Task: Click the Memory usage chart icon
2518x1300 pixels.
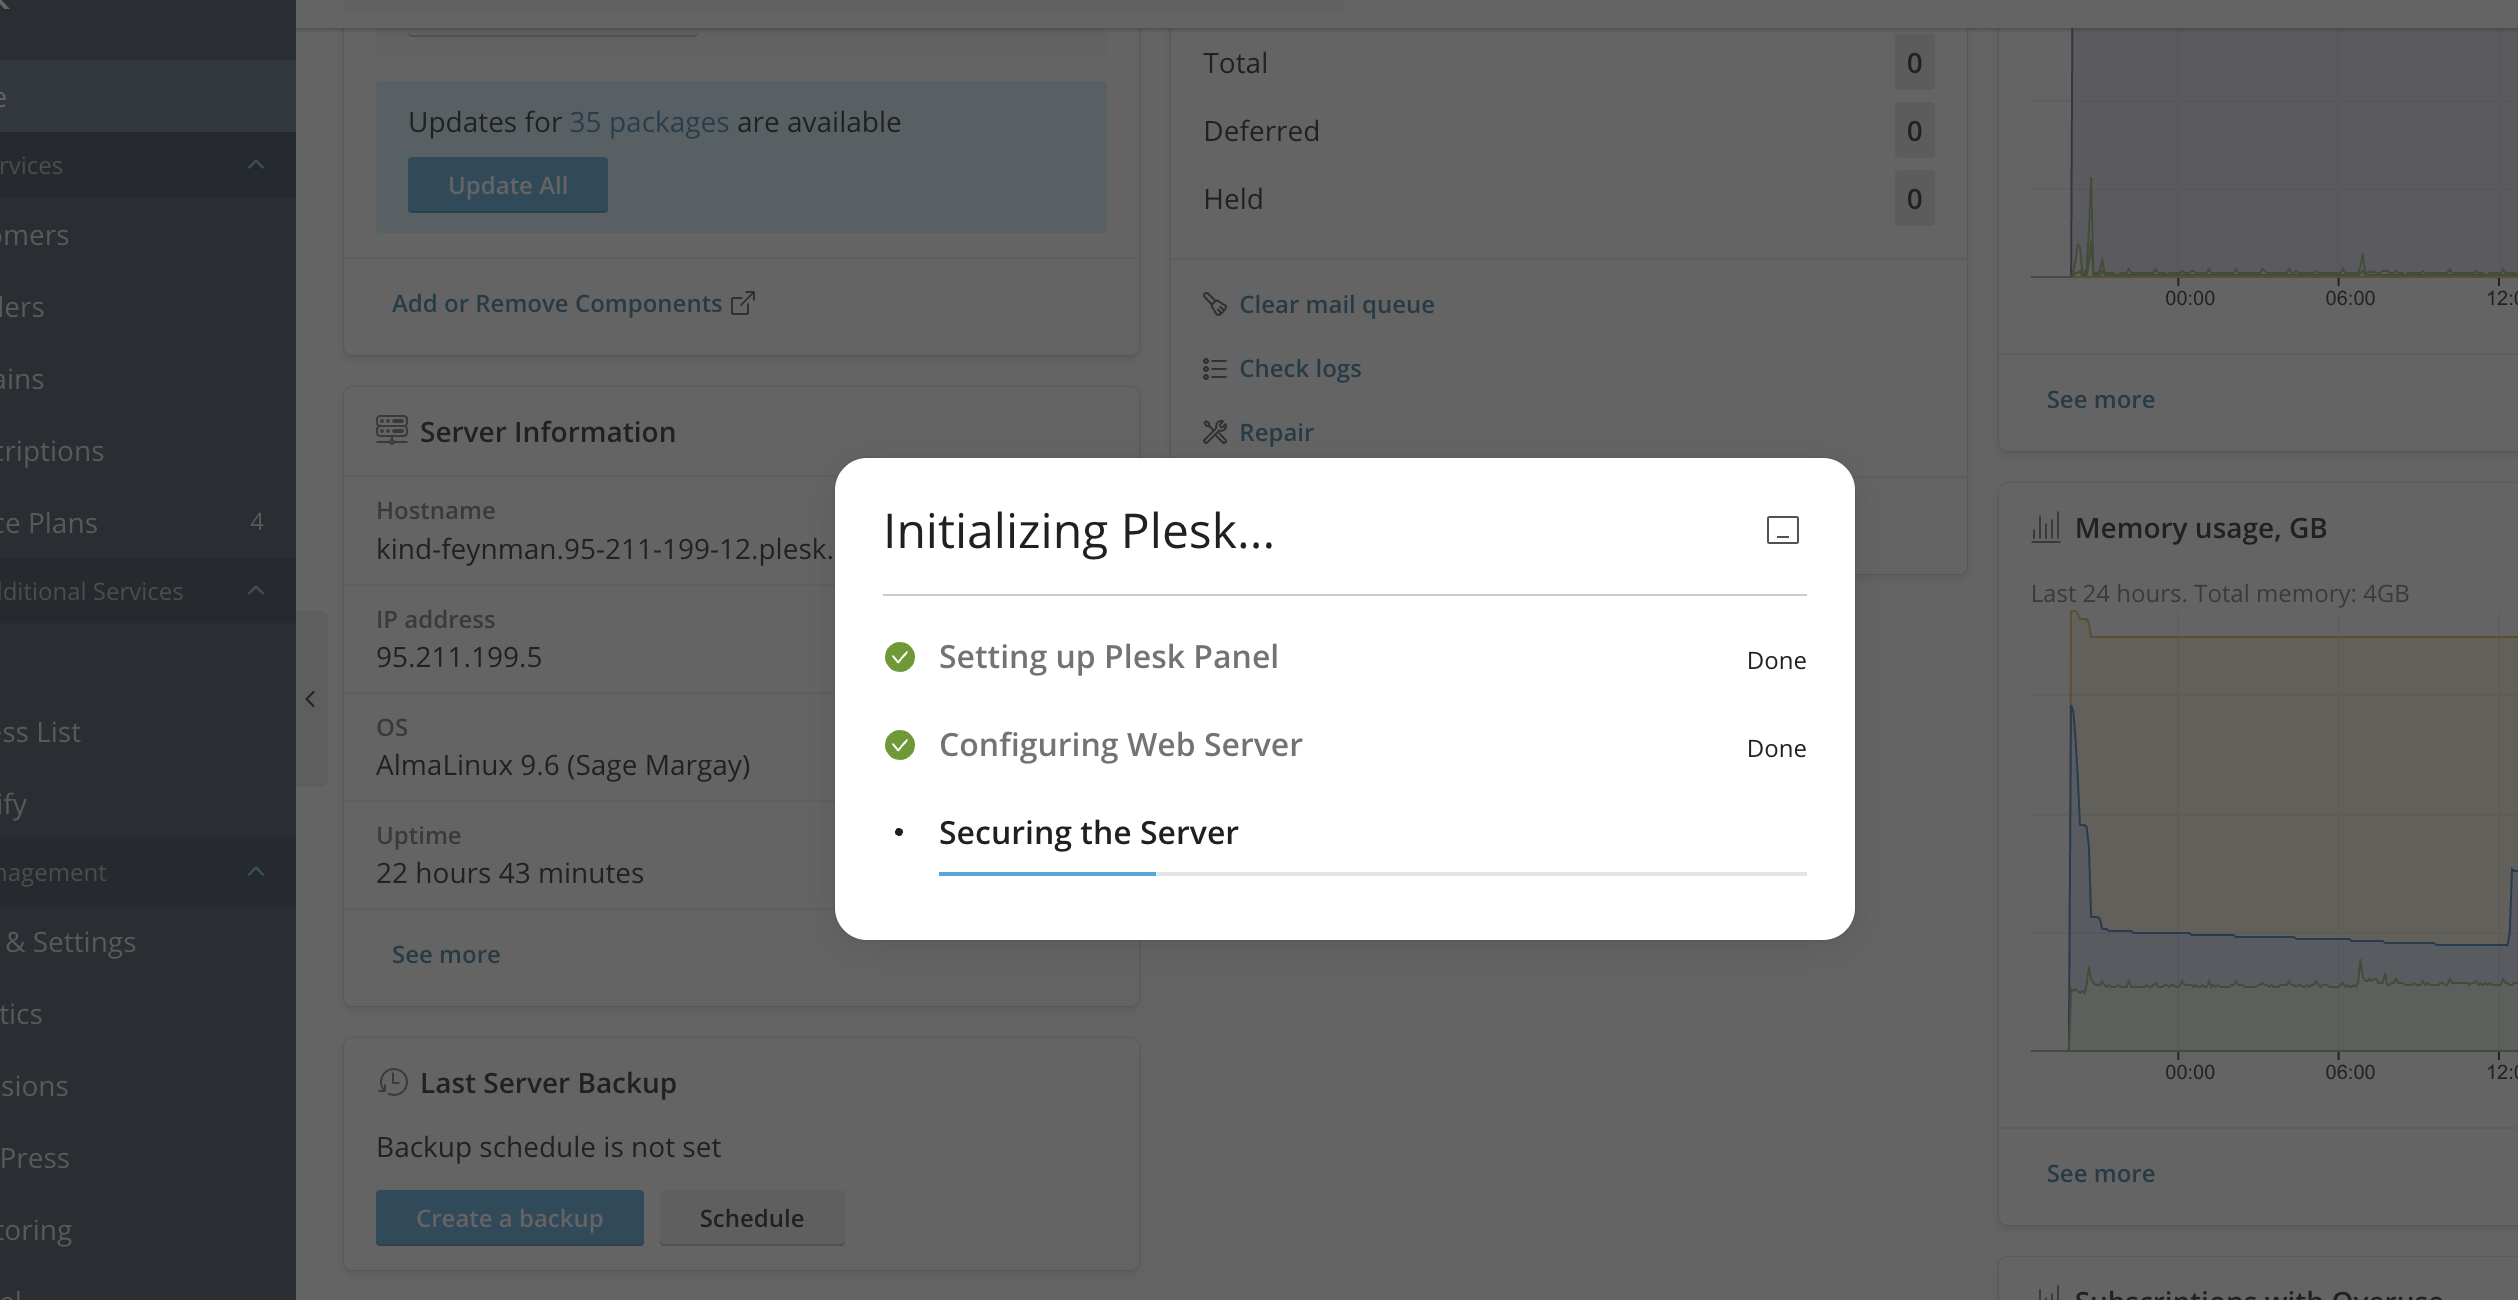Action: coord(2046,528)
